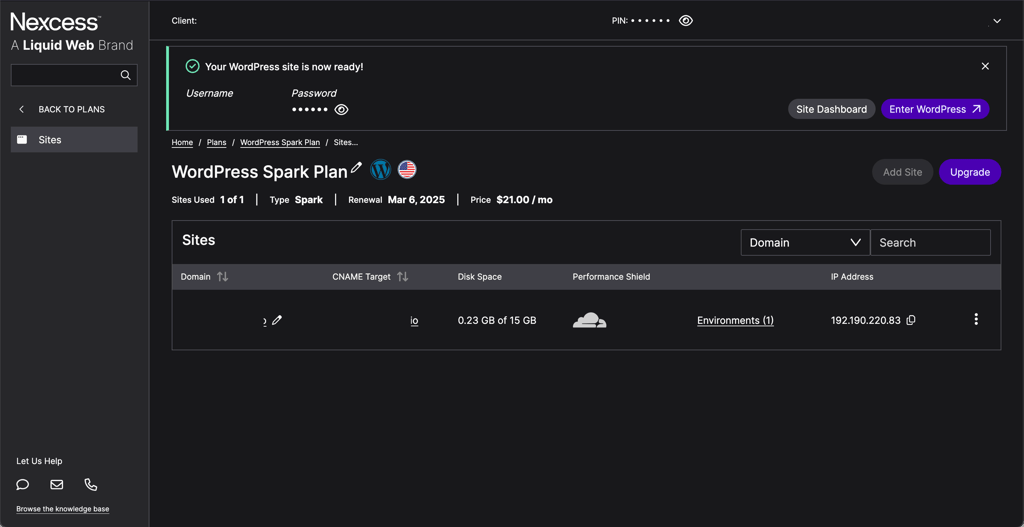
Task: Click the CNAME target link ending in io
Action: coord(414,321)
